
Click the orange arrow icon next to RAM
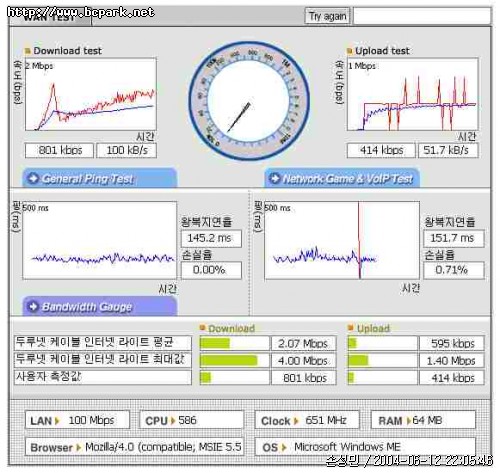point(408,421)
